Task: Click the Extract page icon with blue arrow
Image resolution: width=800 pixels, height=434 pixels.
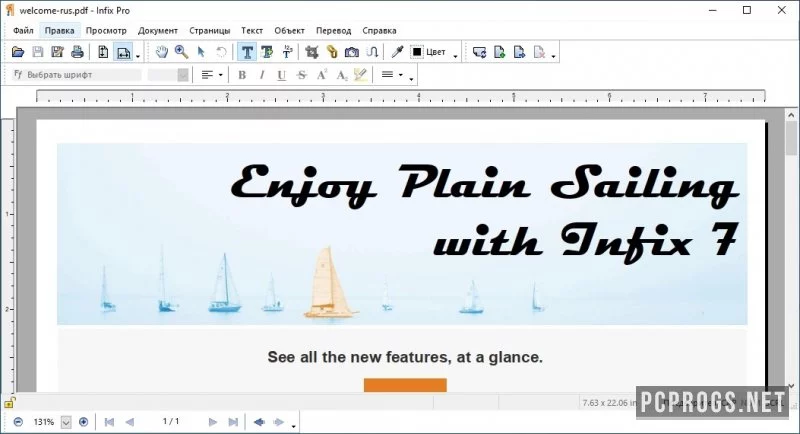Action: pos(519,52)
